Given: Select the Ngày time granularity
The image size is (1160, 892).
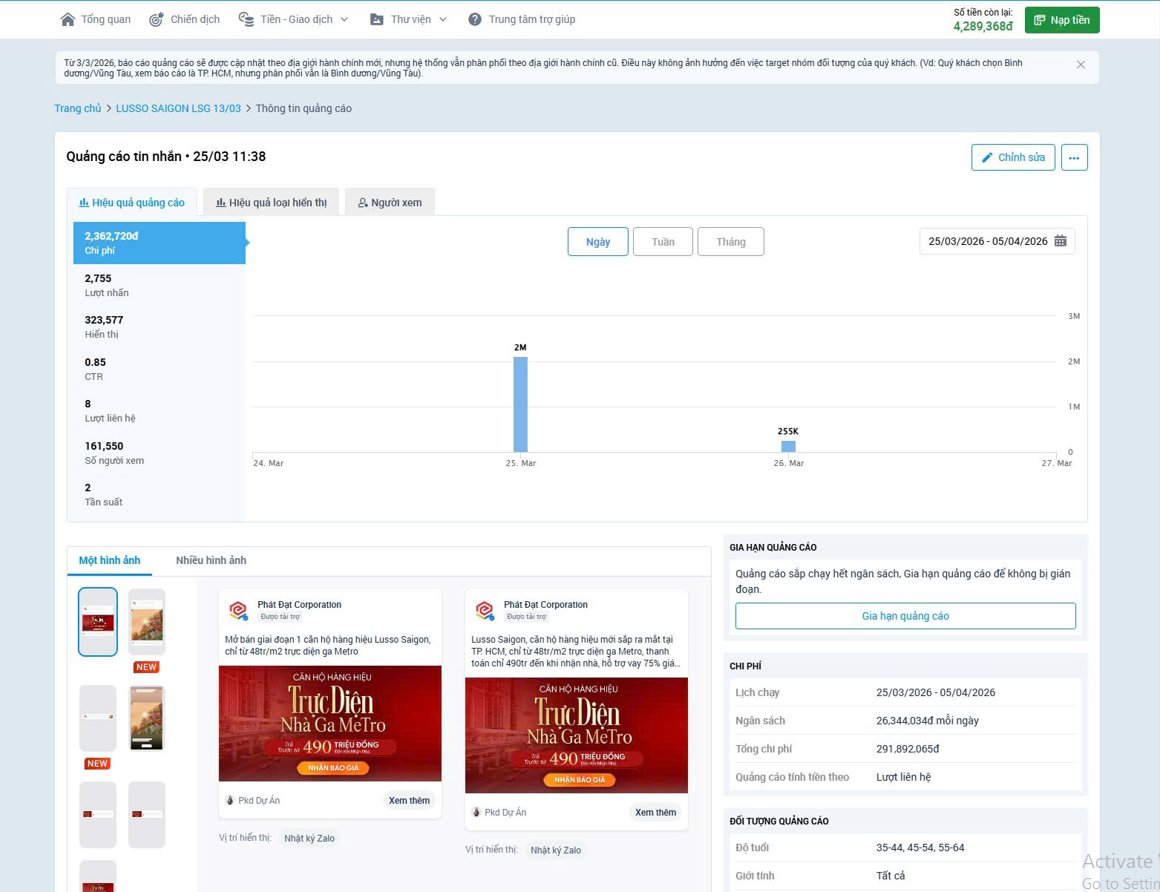Looking at the screenshot, I should pos(597,242).
